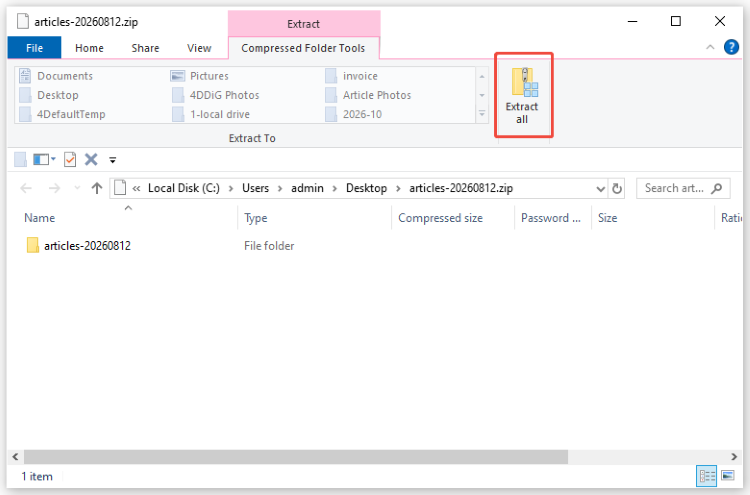
Task: Expand the chevron after Users in path
Action: [280, 189]
